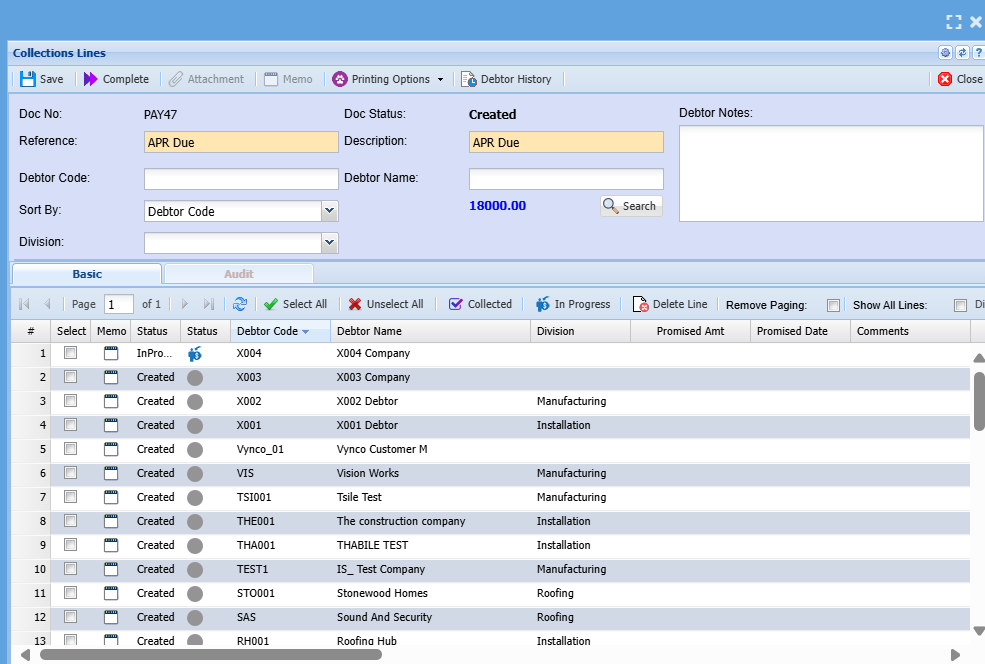This screenshot has width=985, height=664.
Task: Click into the Debtor Code input field
Action: pyautogui.click(x=241, y=179)
